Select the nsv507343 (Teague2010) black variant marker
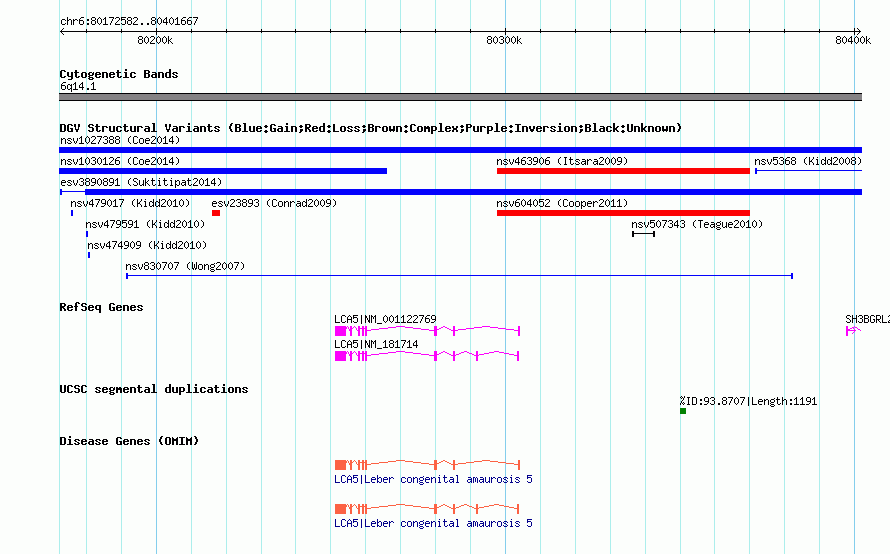The image size is (890, 554). click(644, 234)
